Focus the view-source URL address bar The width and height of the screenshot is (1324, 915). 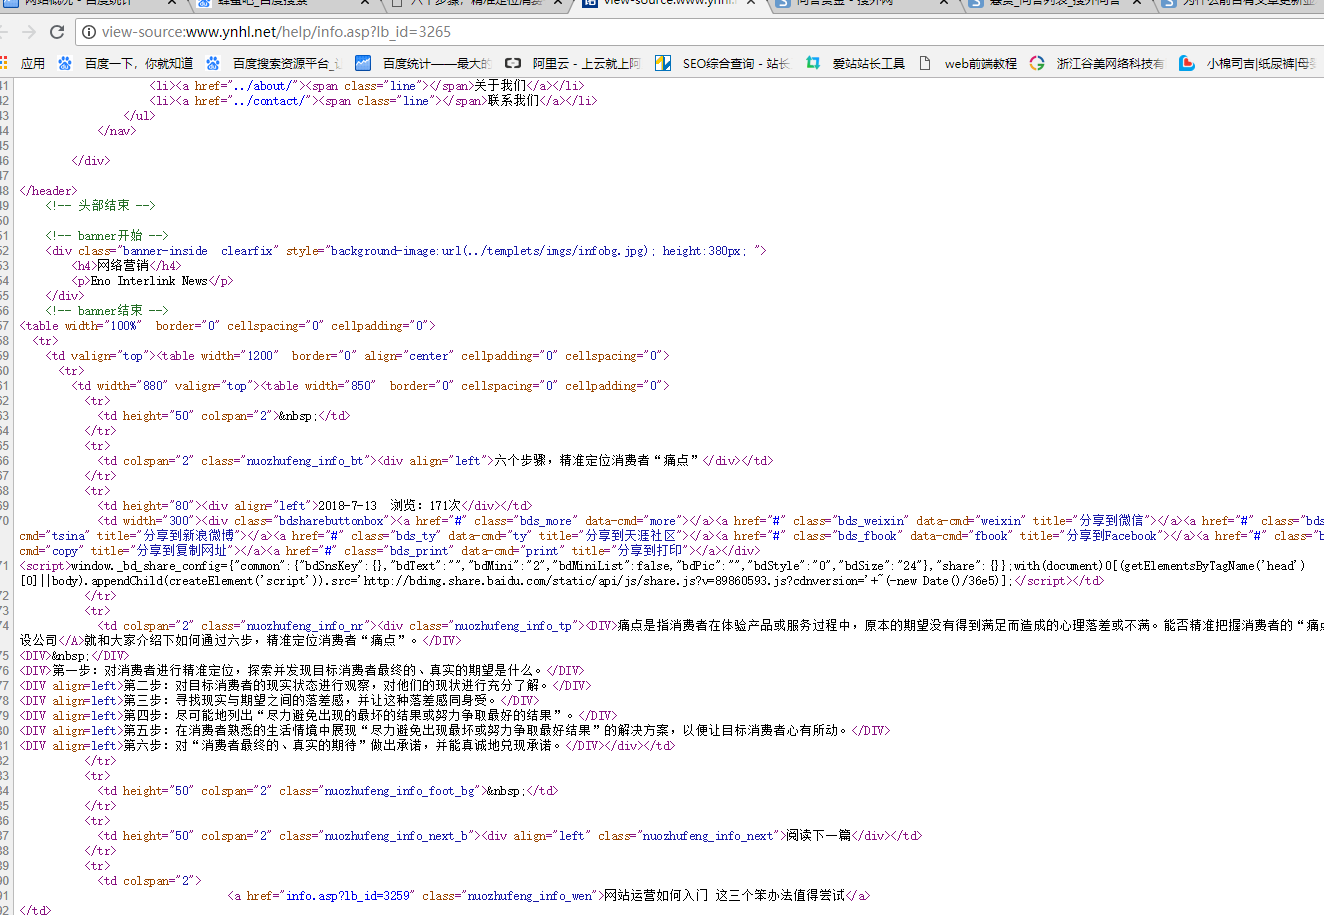[600, 32]
